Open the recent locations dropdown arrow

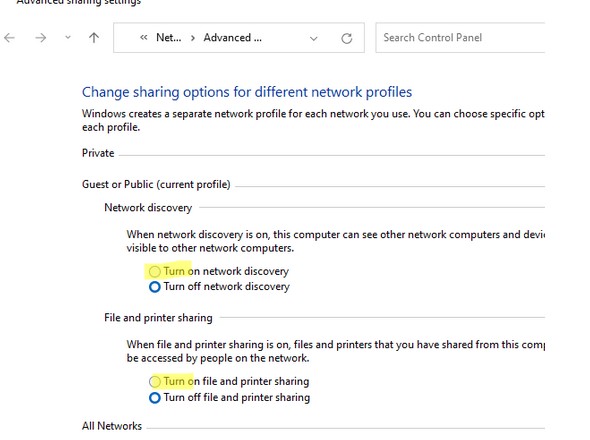(x=68, y=37)
